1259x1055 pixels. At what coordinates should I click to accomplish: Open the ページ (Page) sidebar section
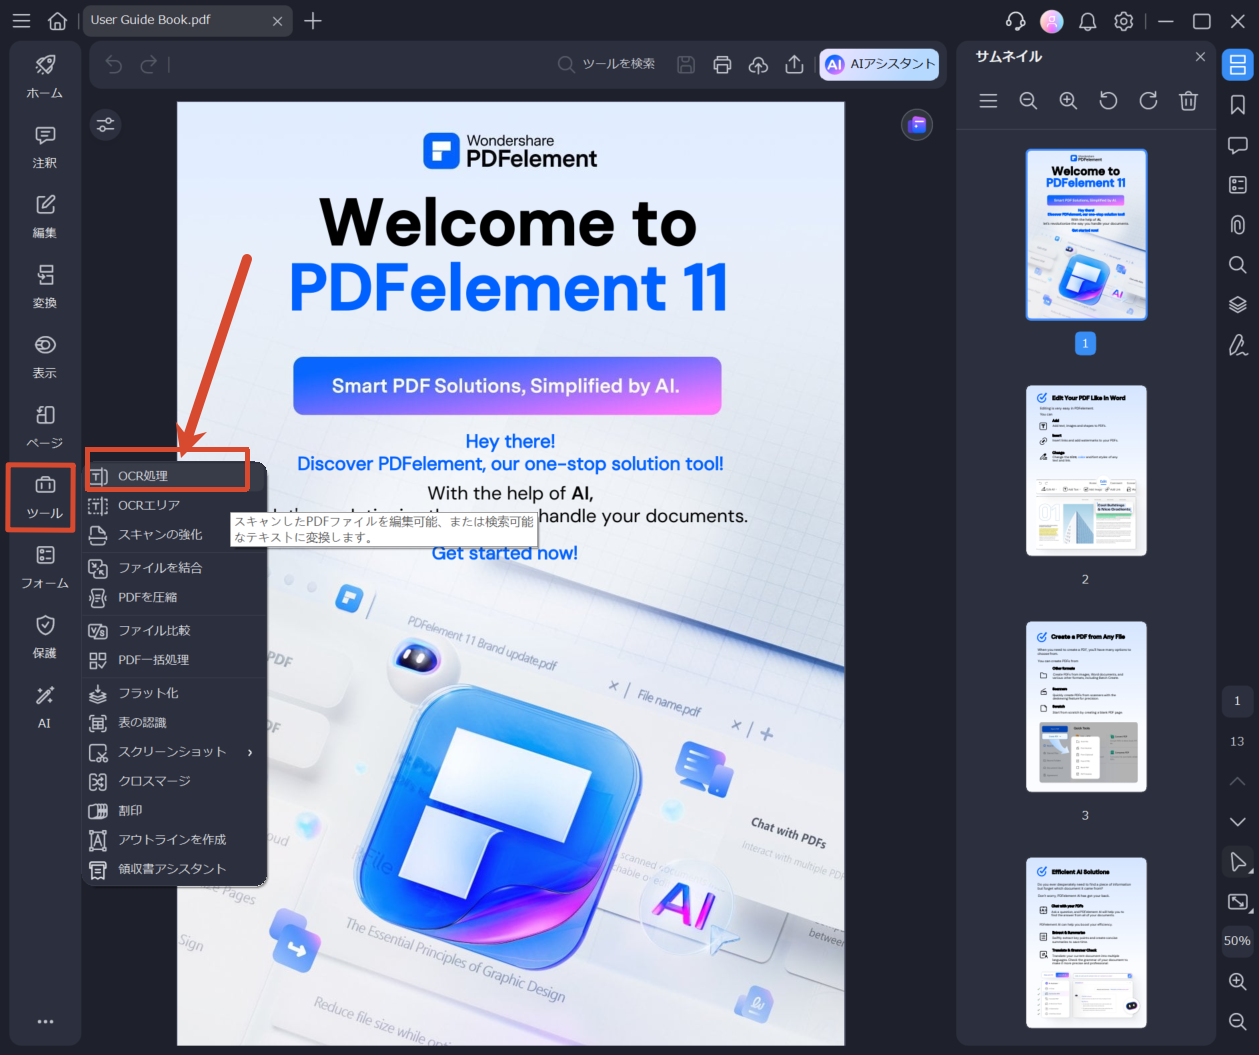45,428
